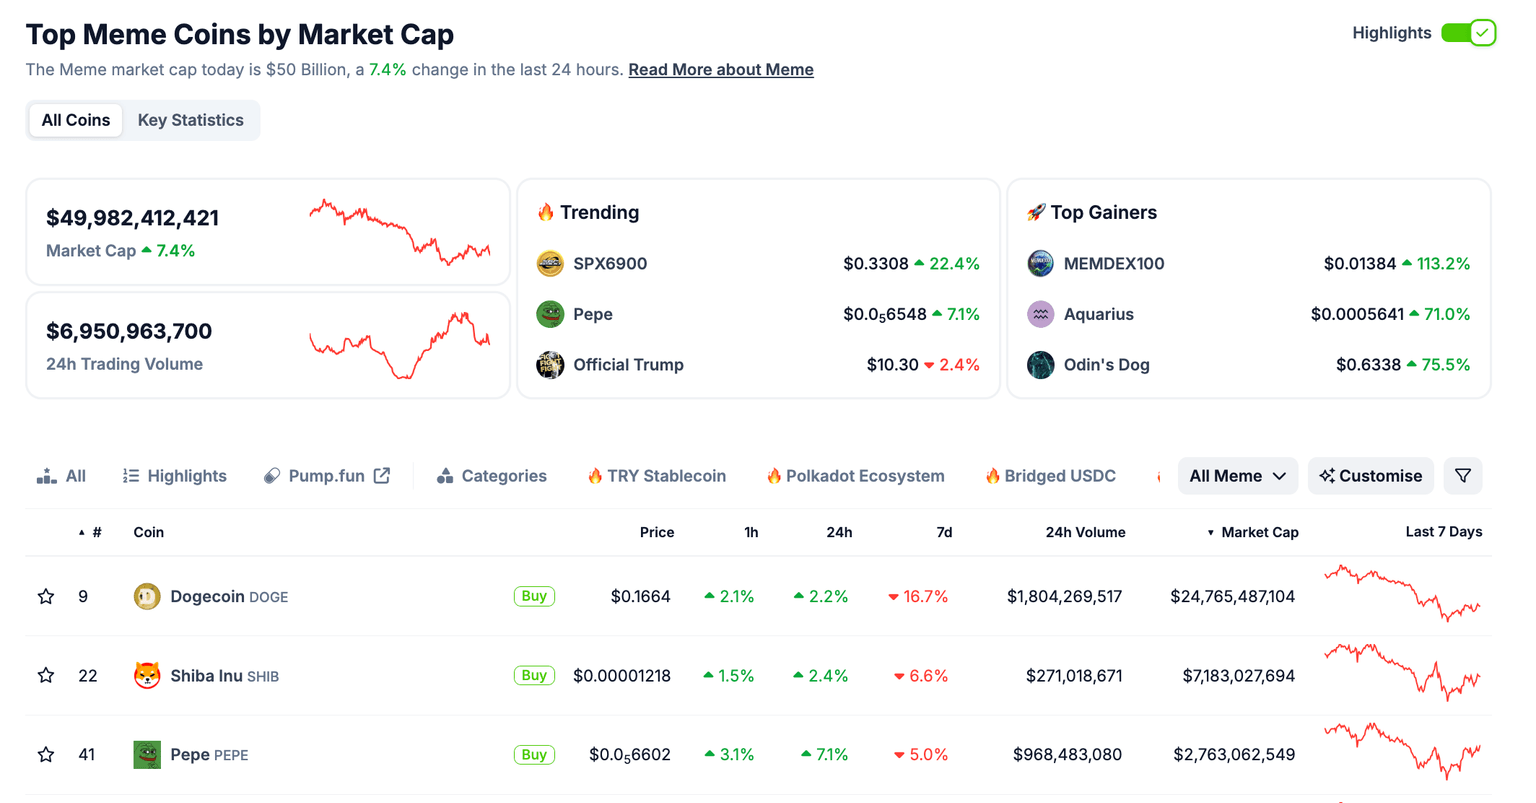Click the SPX6900 coin icon
1536x803 pixels.
point(549,263)
